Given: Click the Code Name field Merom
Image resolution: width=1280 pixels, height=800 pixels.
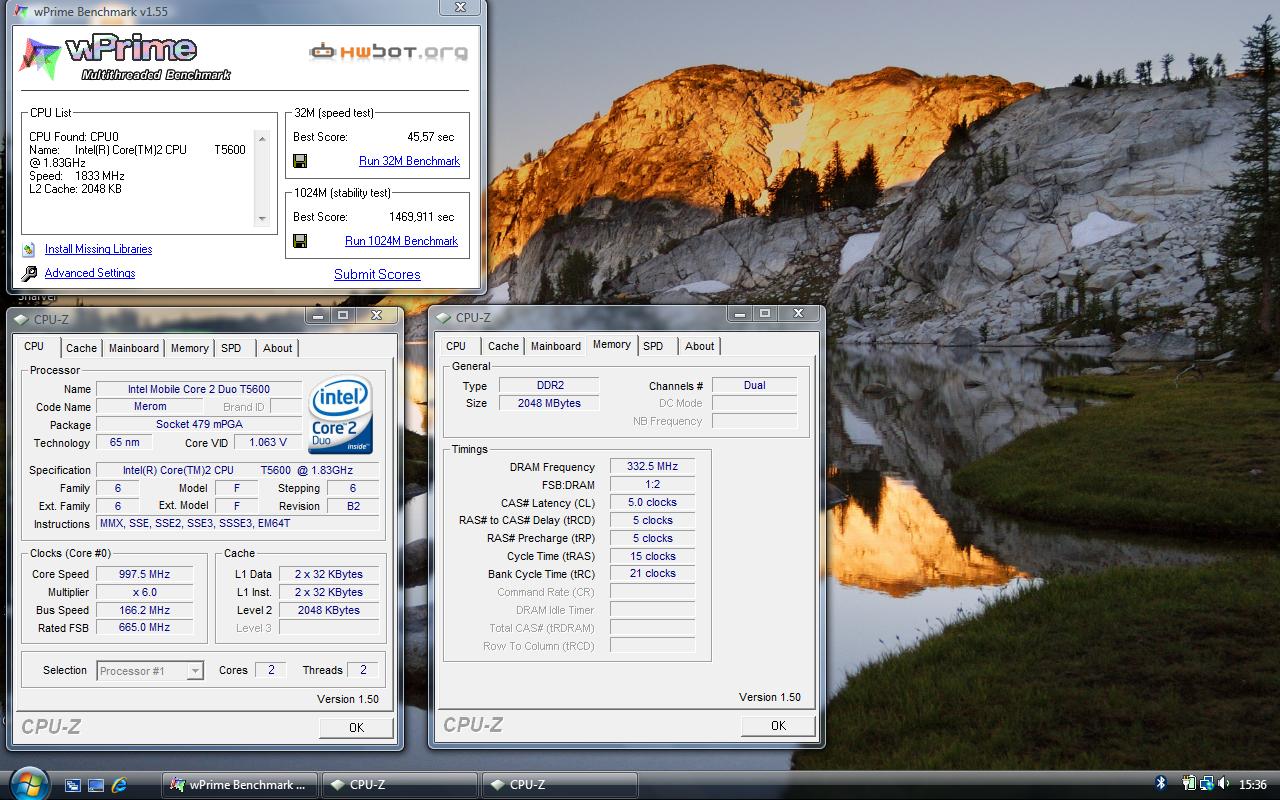Looking at the screenshot, I should tap(150, 407).
